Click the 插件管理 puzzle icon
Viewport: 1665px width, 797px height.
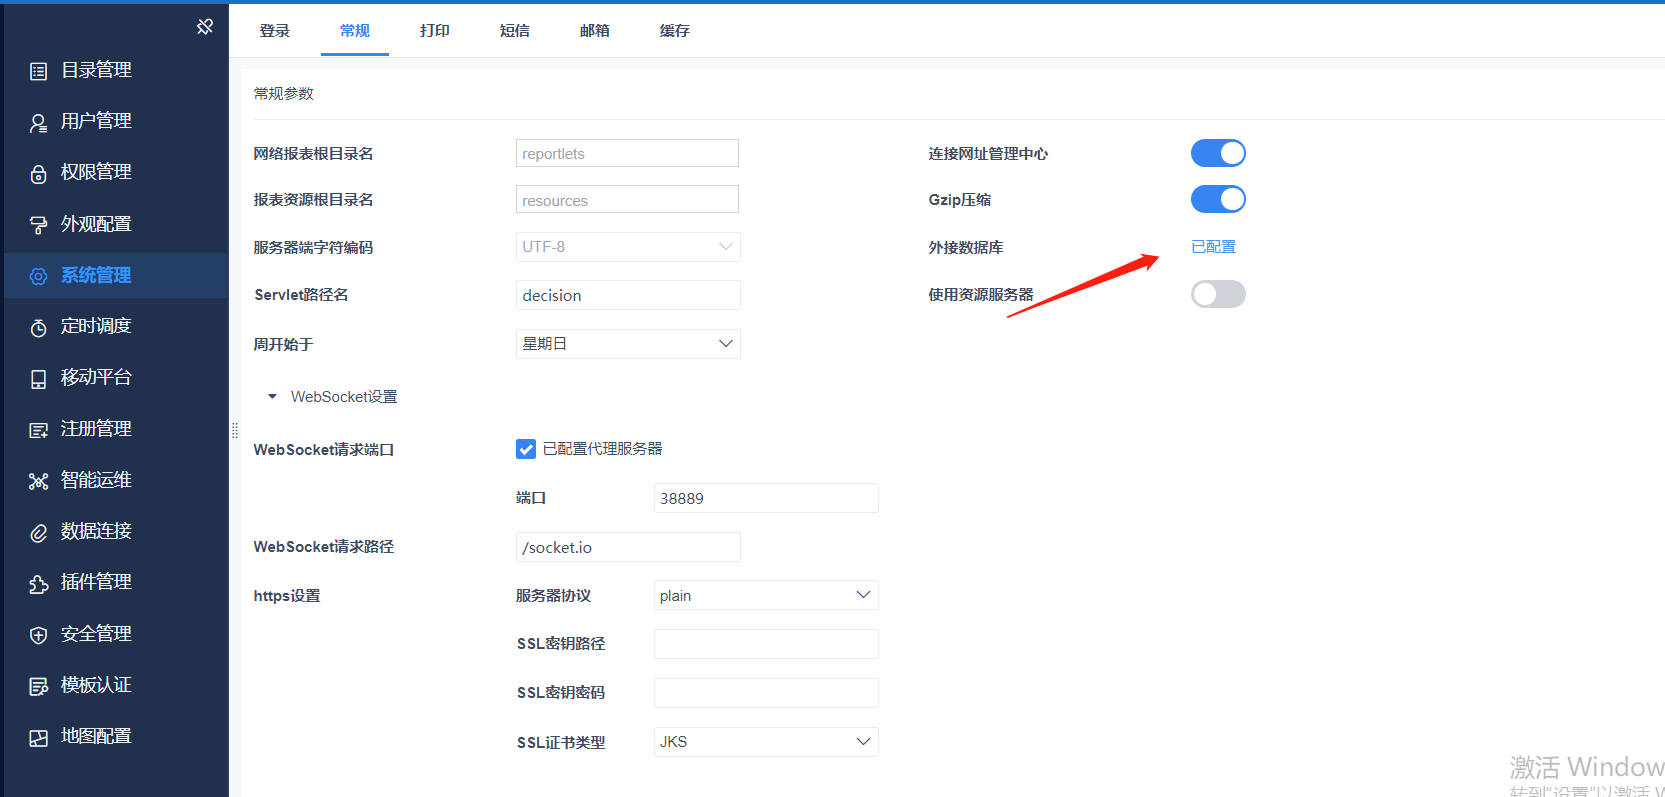point(39,584)
